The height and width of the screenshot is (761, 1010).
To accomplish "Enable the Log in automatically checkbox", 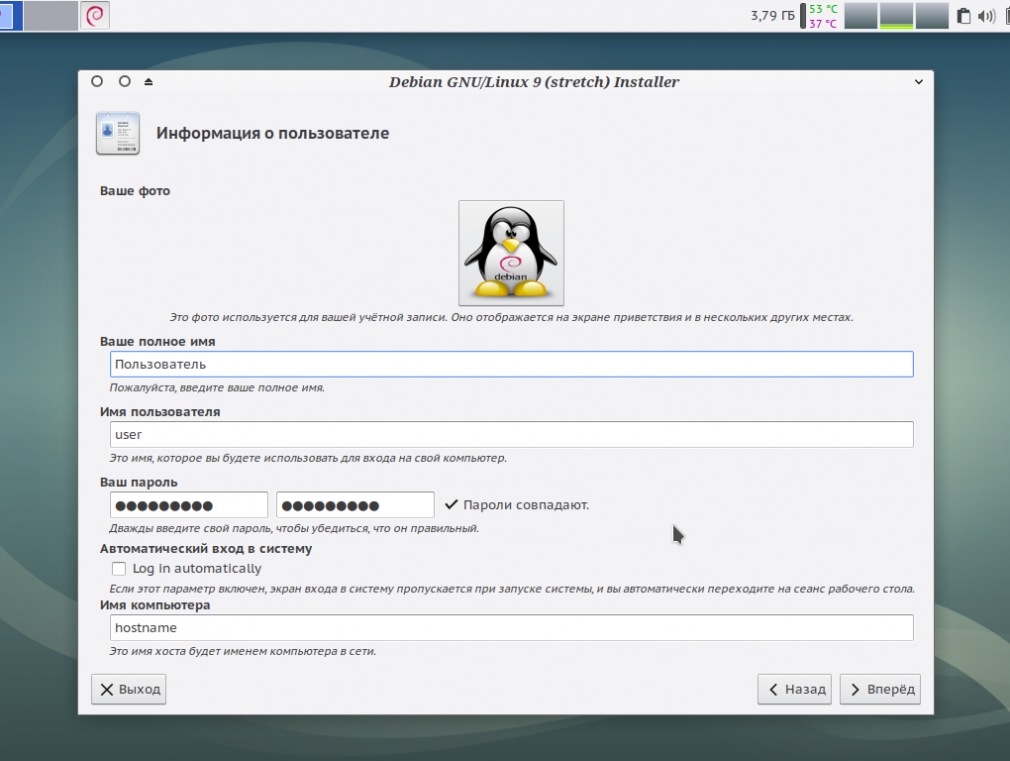I will [x=119, y=568].
